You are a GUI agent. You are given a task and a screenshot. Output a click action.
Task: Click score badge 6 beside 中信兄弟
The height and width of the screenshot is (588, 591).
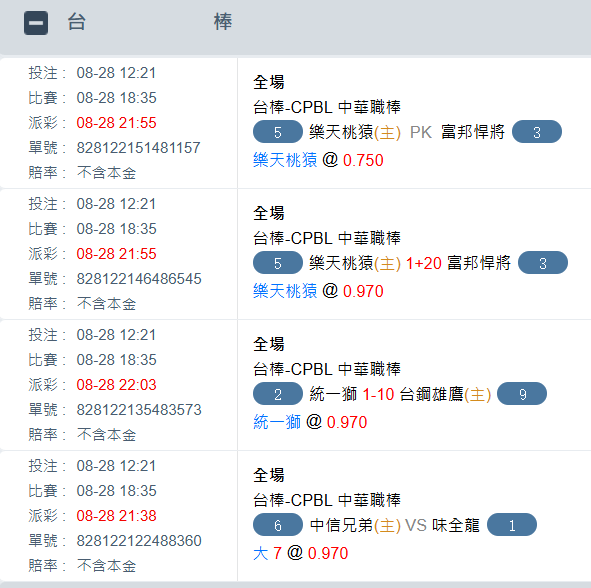[x=278, y=525]
